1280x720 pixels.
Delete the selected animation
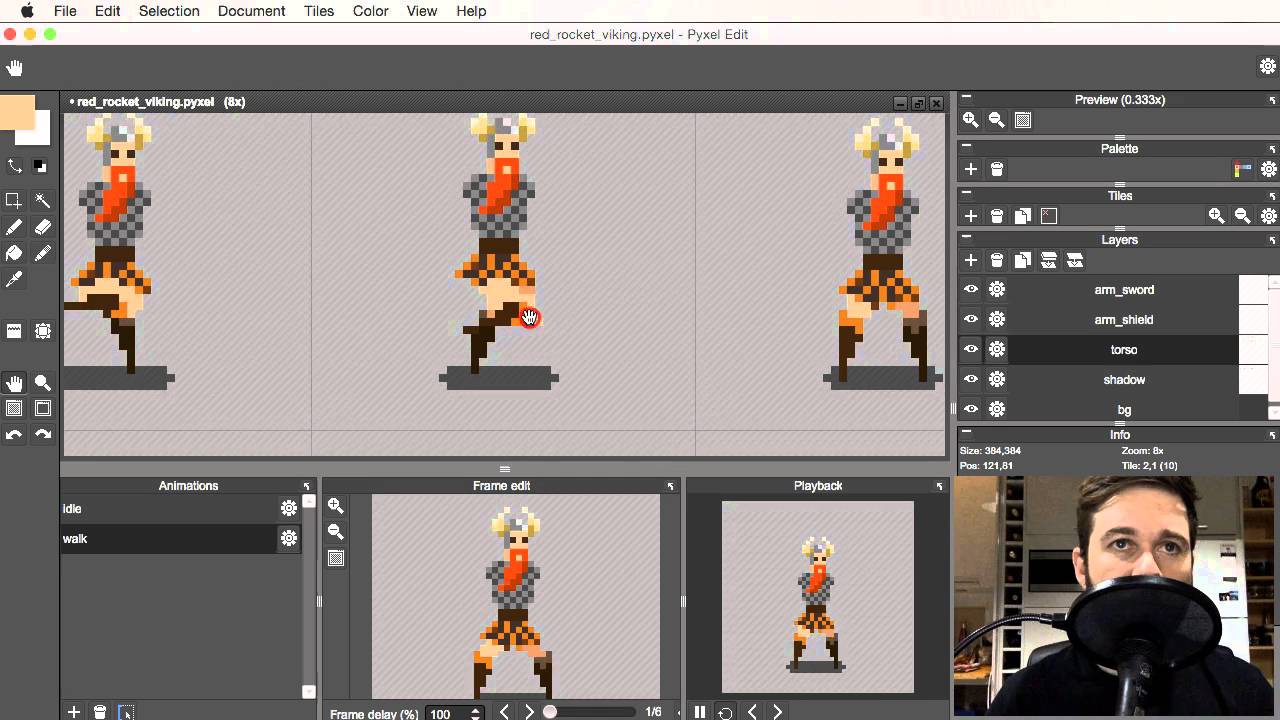(x=100, y=712)
